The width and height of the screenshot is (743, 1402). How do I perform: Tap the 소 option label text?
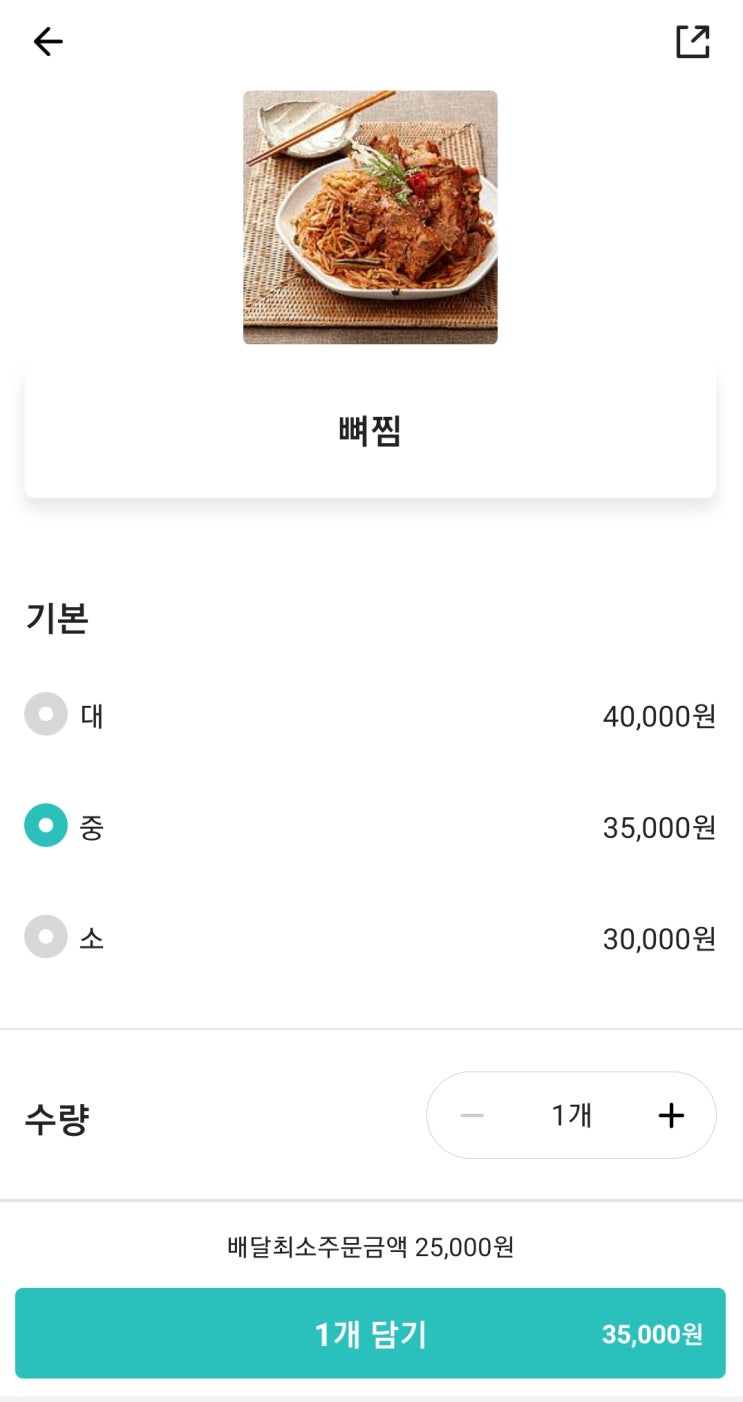point(92,938)
